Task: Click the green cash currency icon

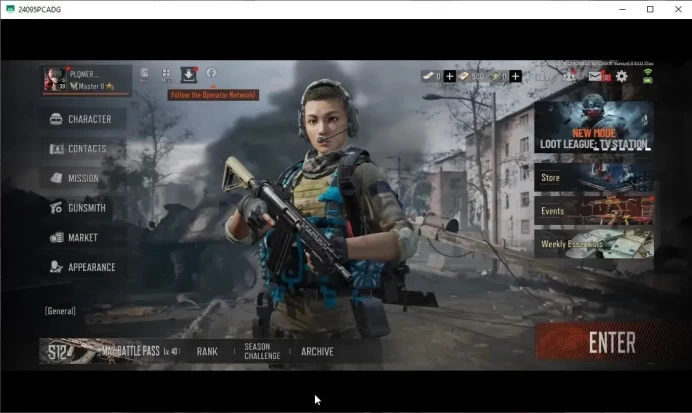Action: pos(494,76)
